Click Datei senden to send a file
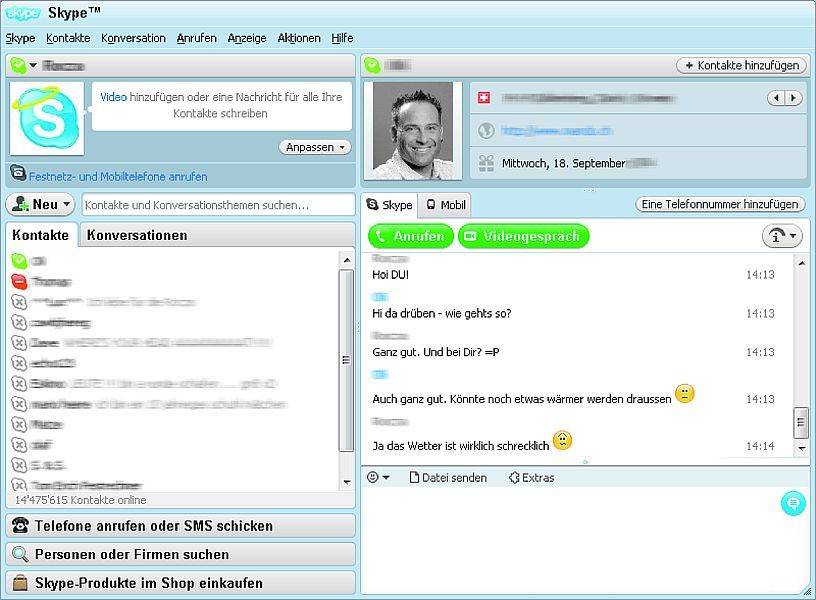 pyautogui.click(x=448, y=478)
